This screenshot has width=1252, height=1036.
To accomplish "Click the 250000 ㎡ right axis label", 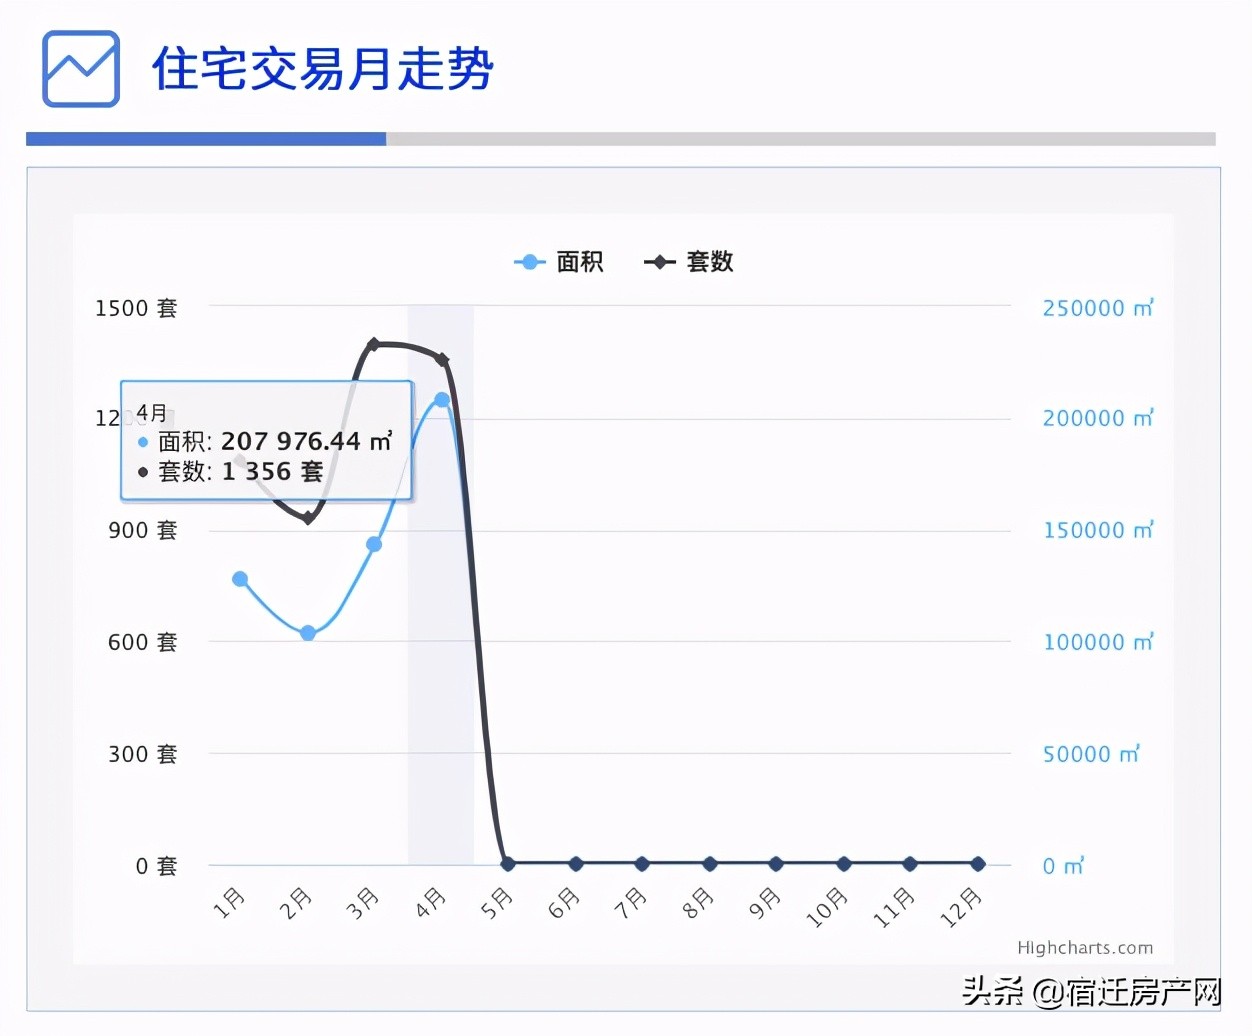I will pos(1097,308).
